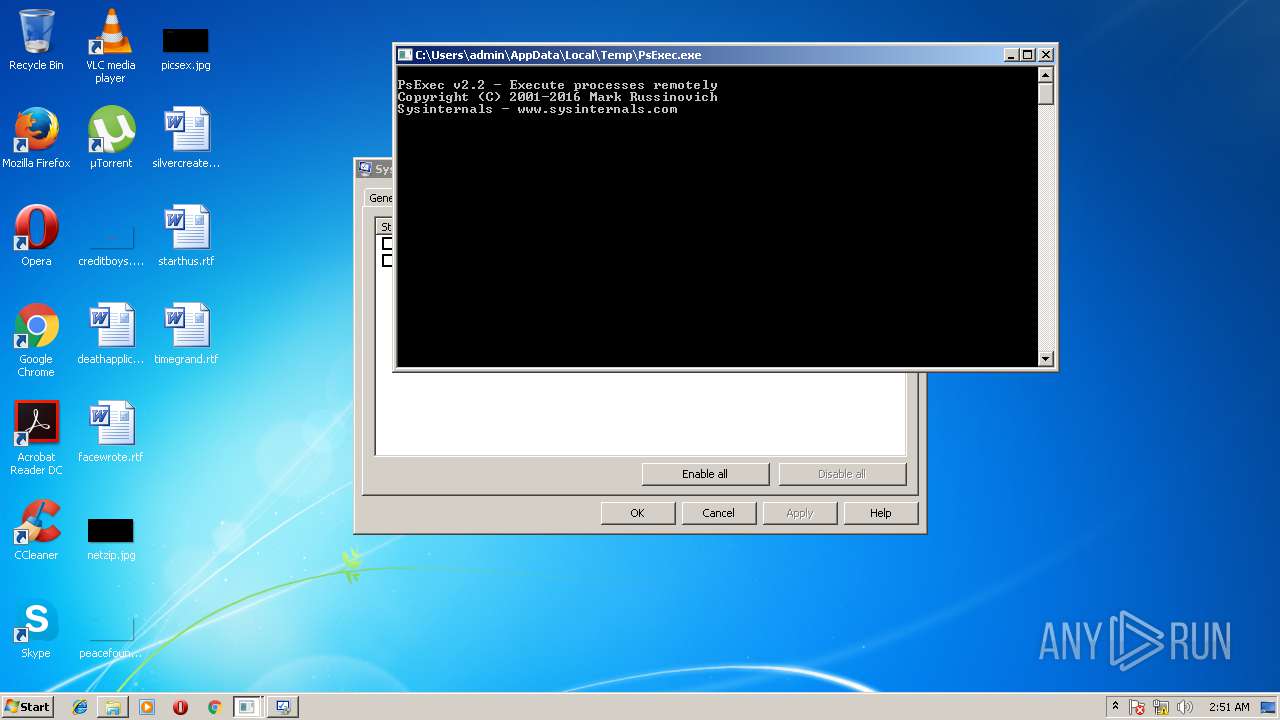
Task: Launch Opera from the desktop
Action: [x=36, y=236]
